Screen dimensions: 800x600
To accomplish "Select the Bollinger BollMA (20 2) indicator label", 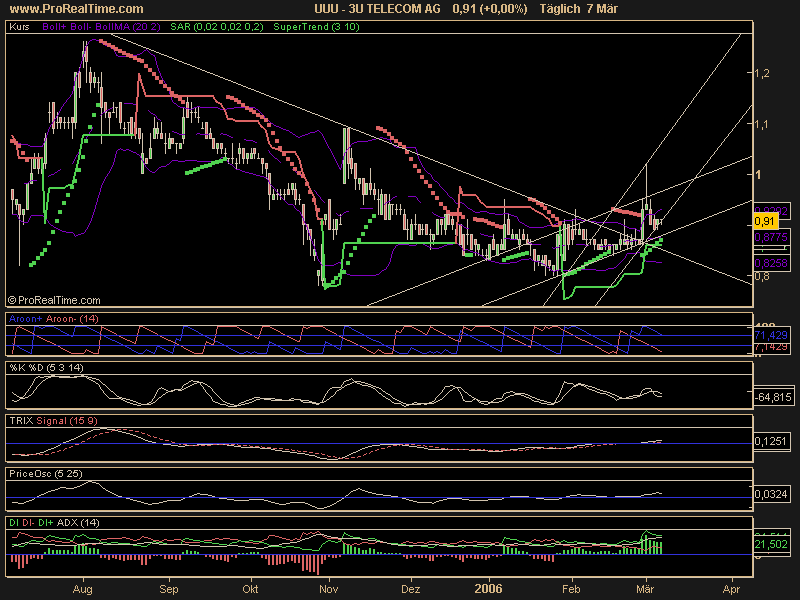I will click(x=99, y=27).
